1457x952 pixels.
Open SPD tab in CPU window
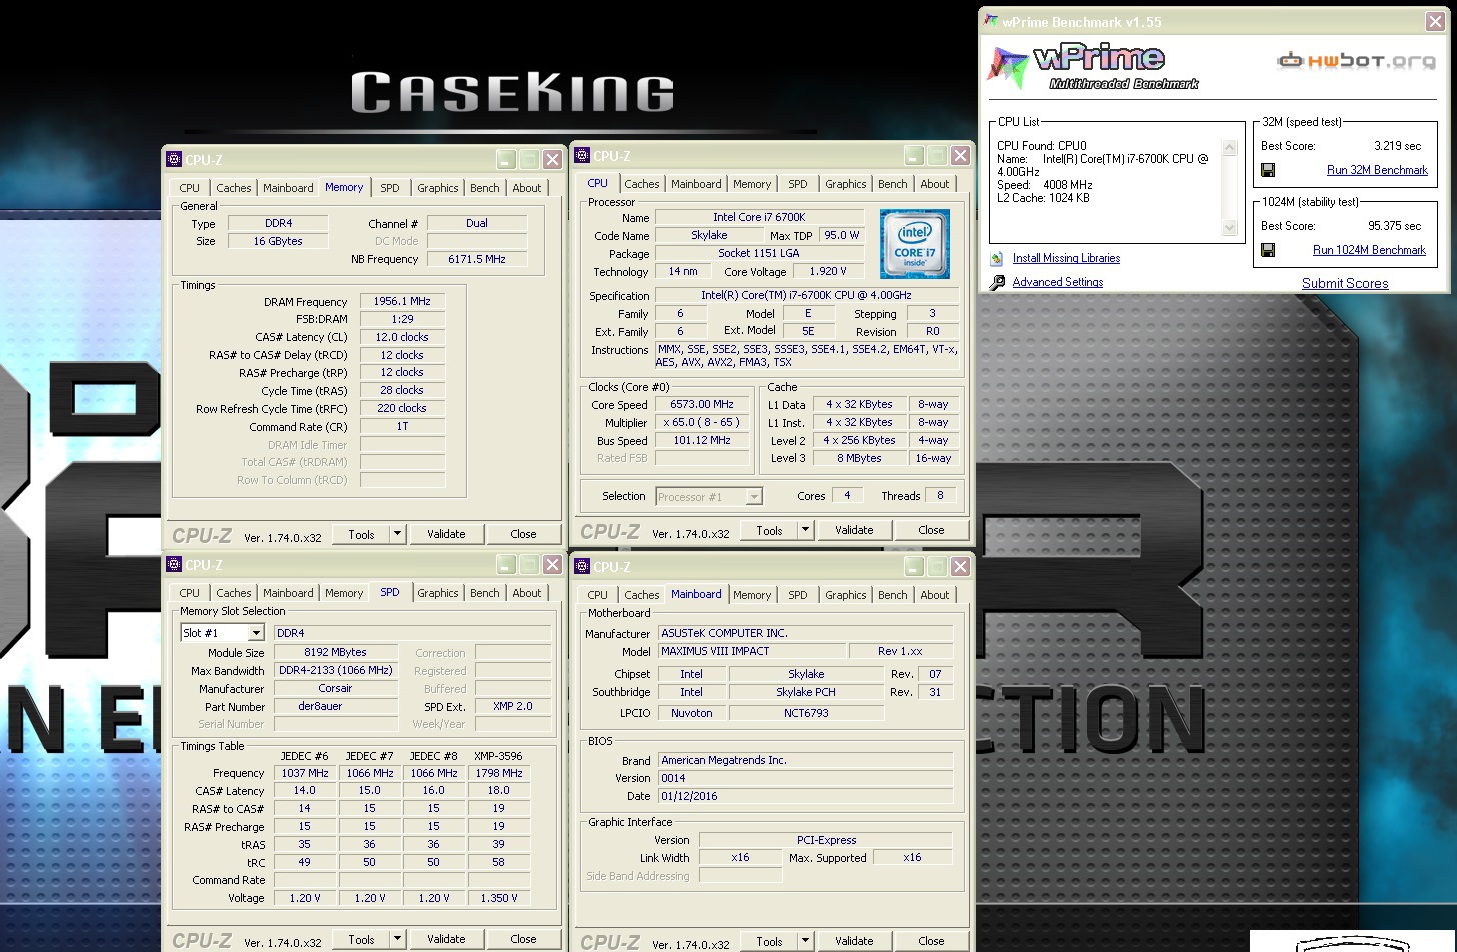[x=797, y=184]
